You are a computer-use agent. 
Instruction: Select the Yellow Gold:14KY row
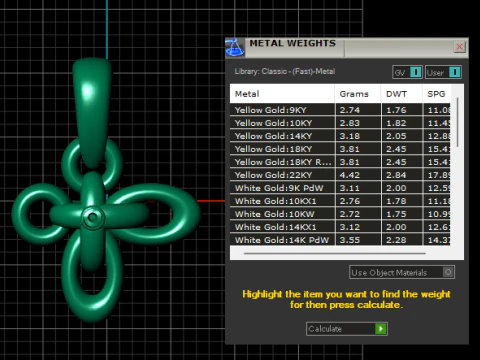340,136
